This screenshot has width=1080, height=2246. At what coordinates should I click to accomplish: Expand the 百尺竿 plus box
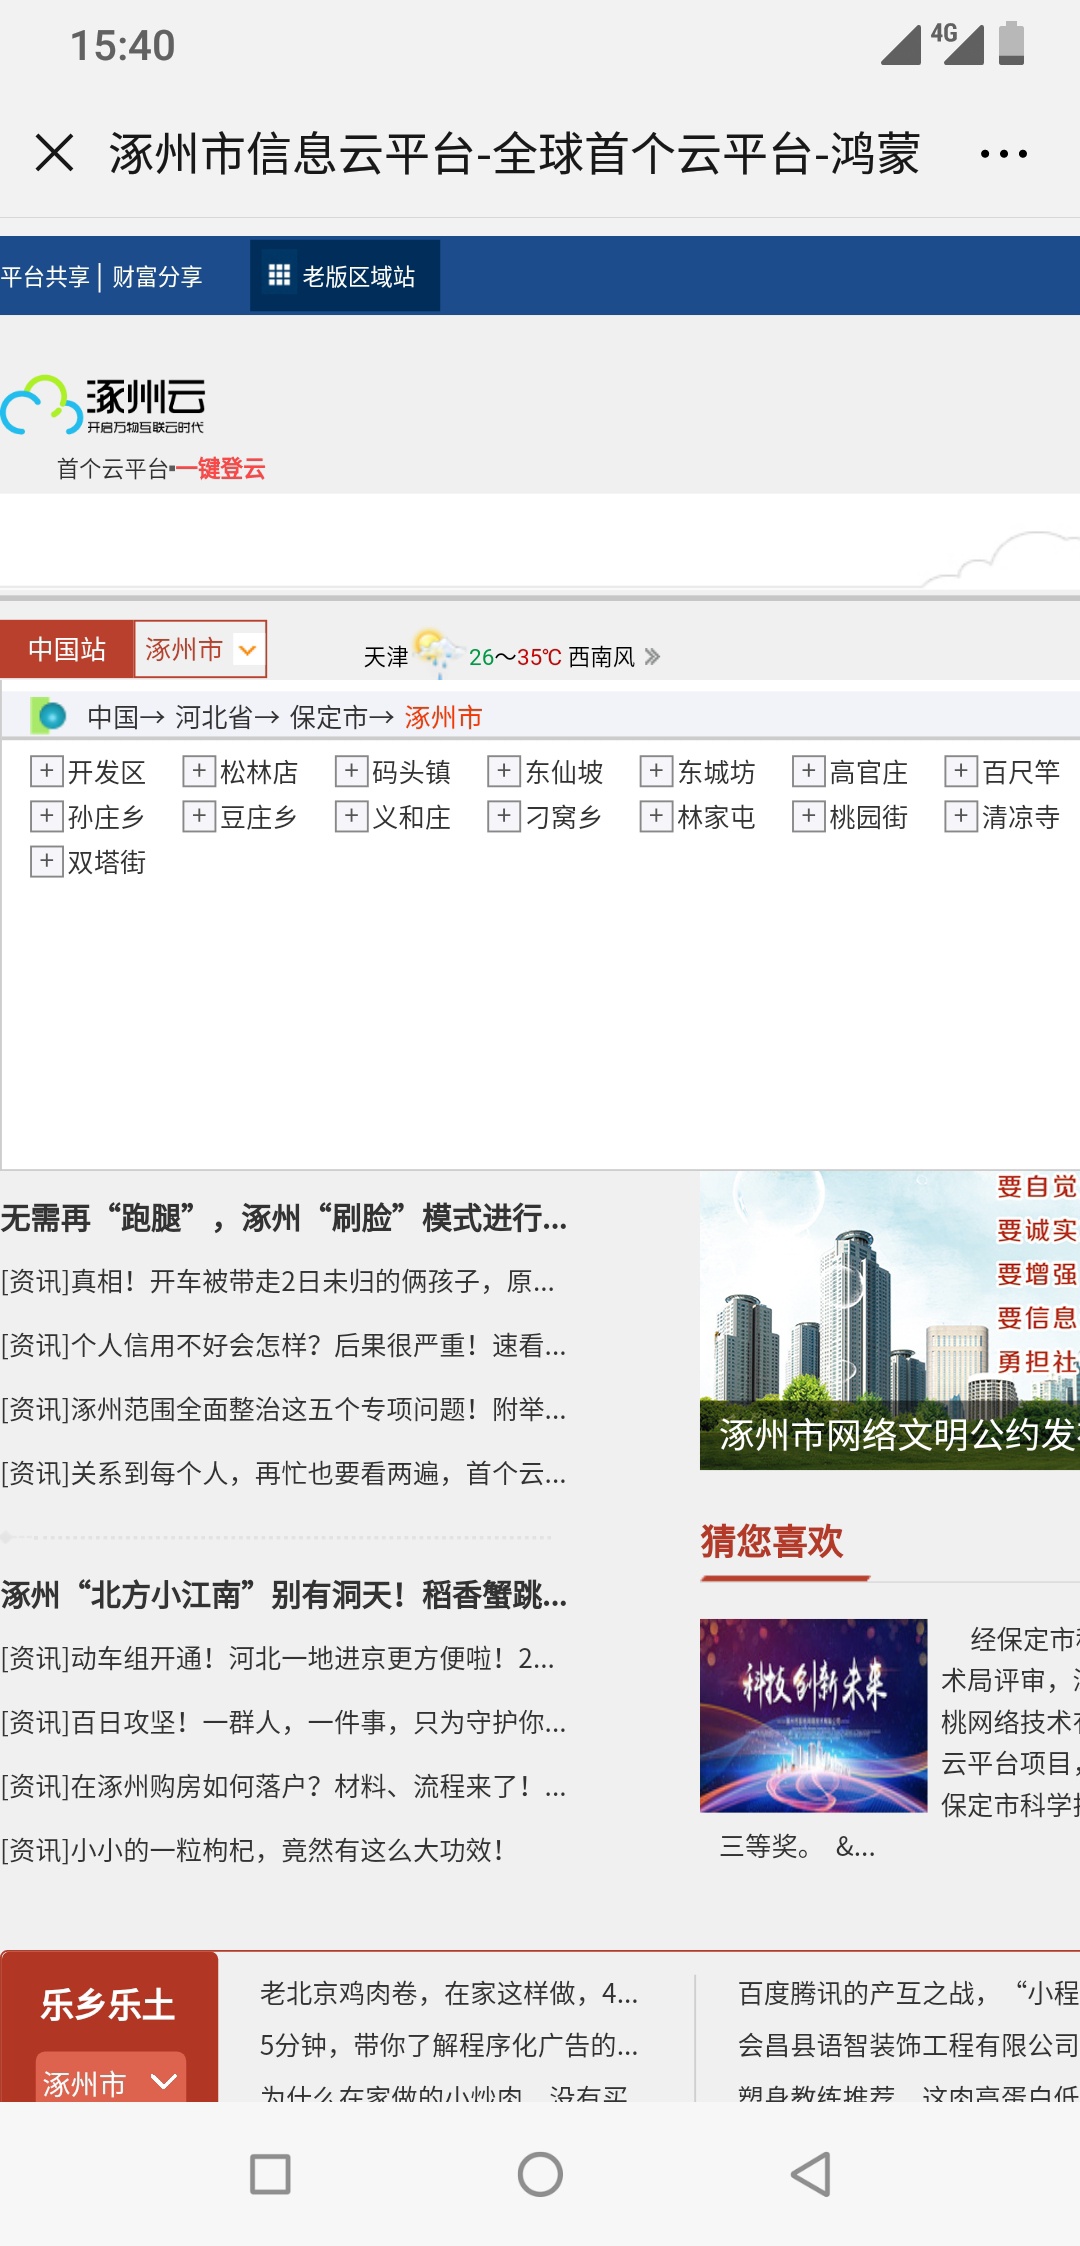(961, 771)
